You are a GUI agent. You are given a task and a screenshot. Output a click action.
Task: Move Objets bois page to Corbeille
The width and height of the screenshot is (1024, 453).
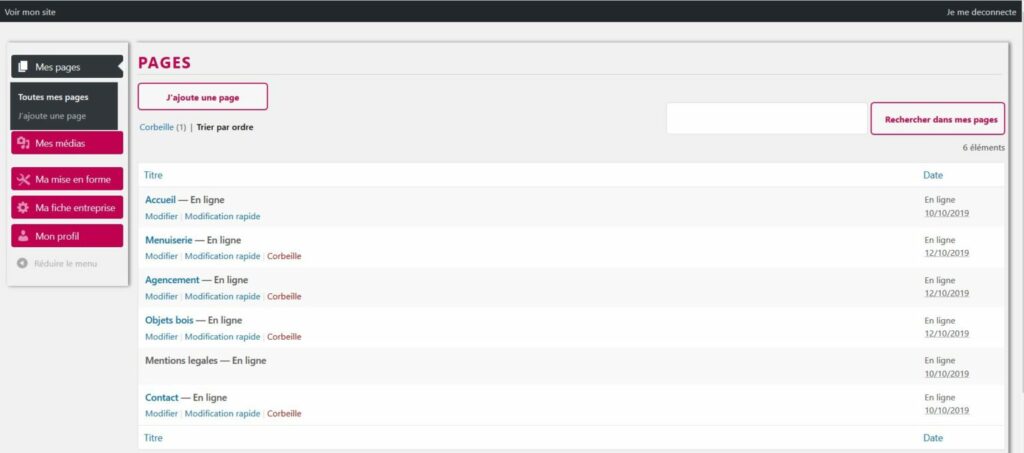pos(284,337)
